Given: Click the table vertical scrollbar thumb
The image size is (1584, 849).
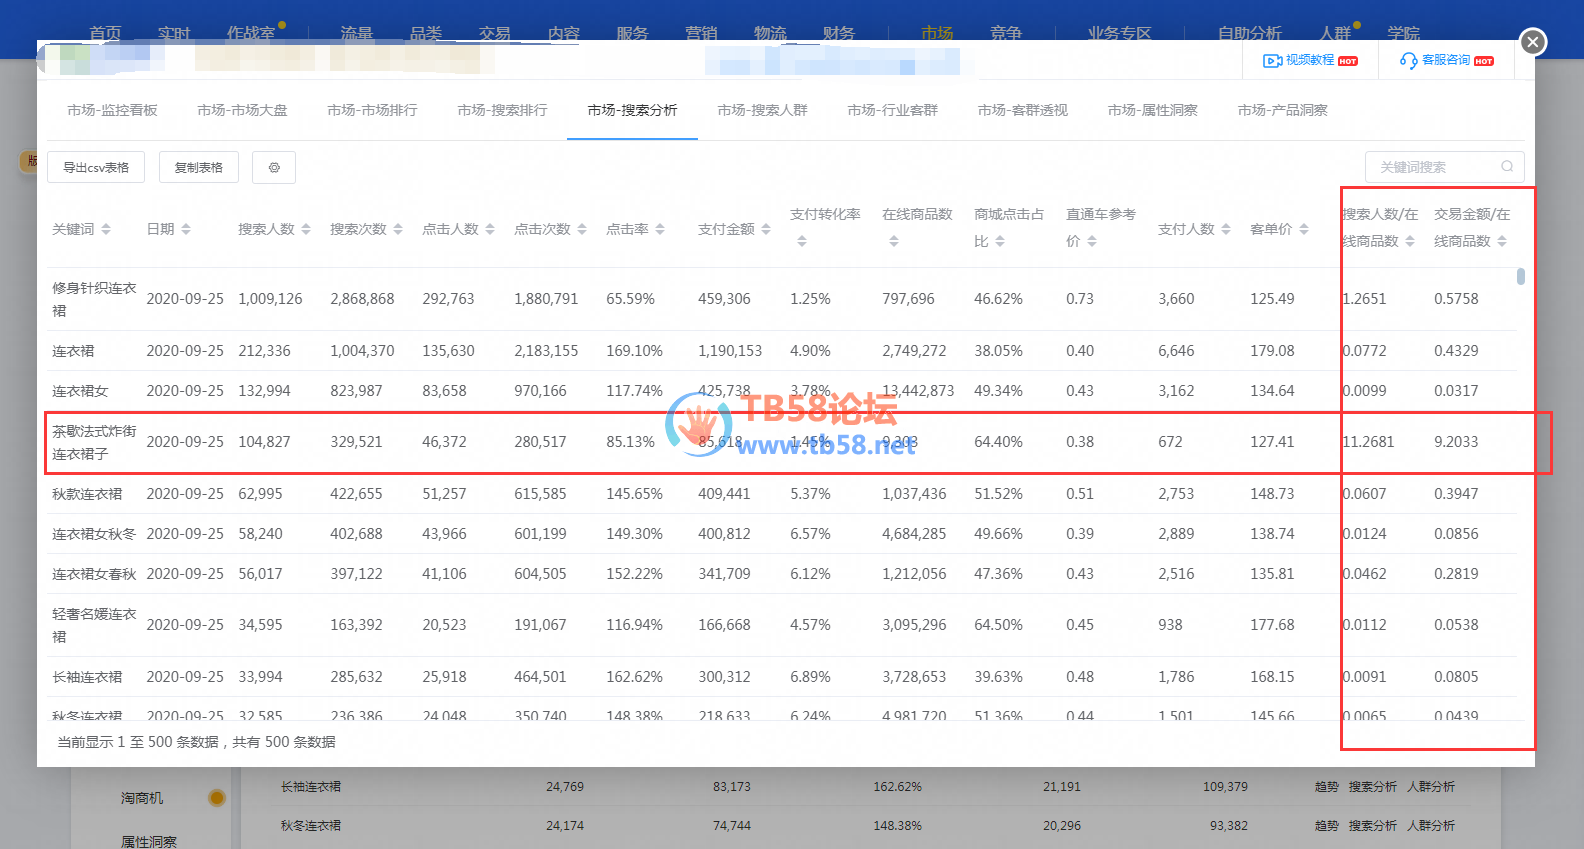Looking at the screenshot, I should pyautogui.click(x=1521, y=276).
